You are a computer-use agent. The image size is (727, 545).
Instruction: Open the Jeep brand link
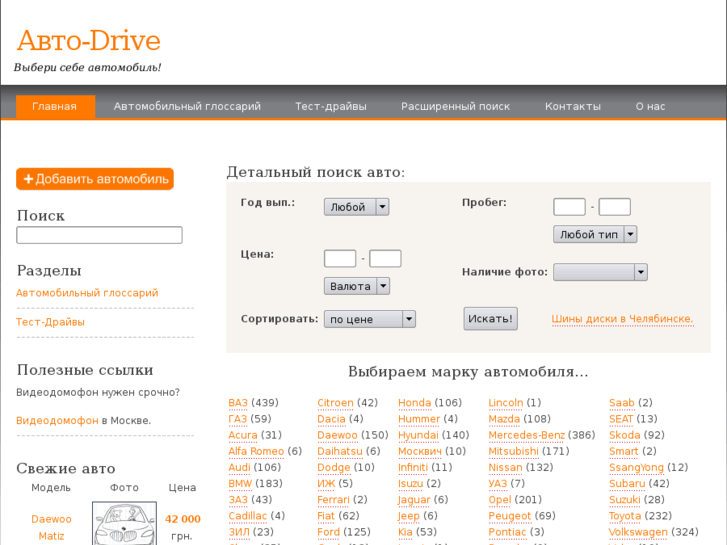click(408, 516)
